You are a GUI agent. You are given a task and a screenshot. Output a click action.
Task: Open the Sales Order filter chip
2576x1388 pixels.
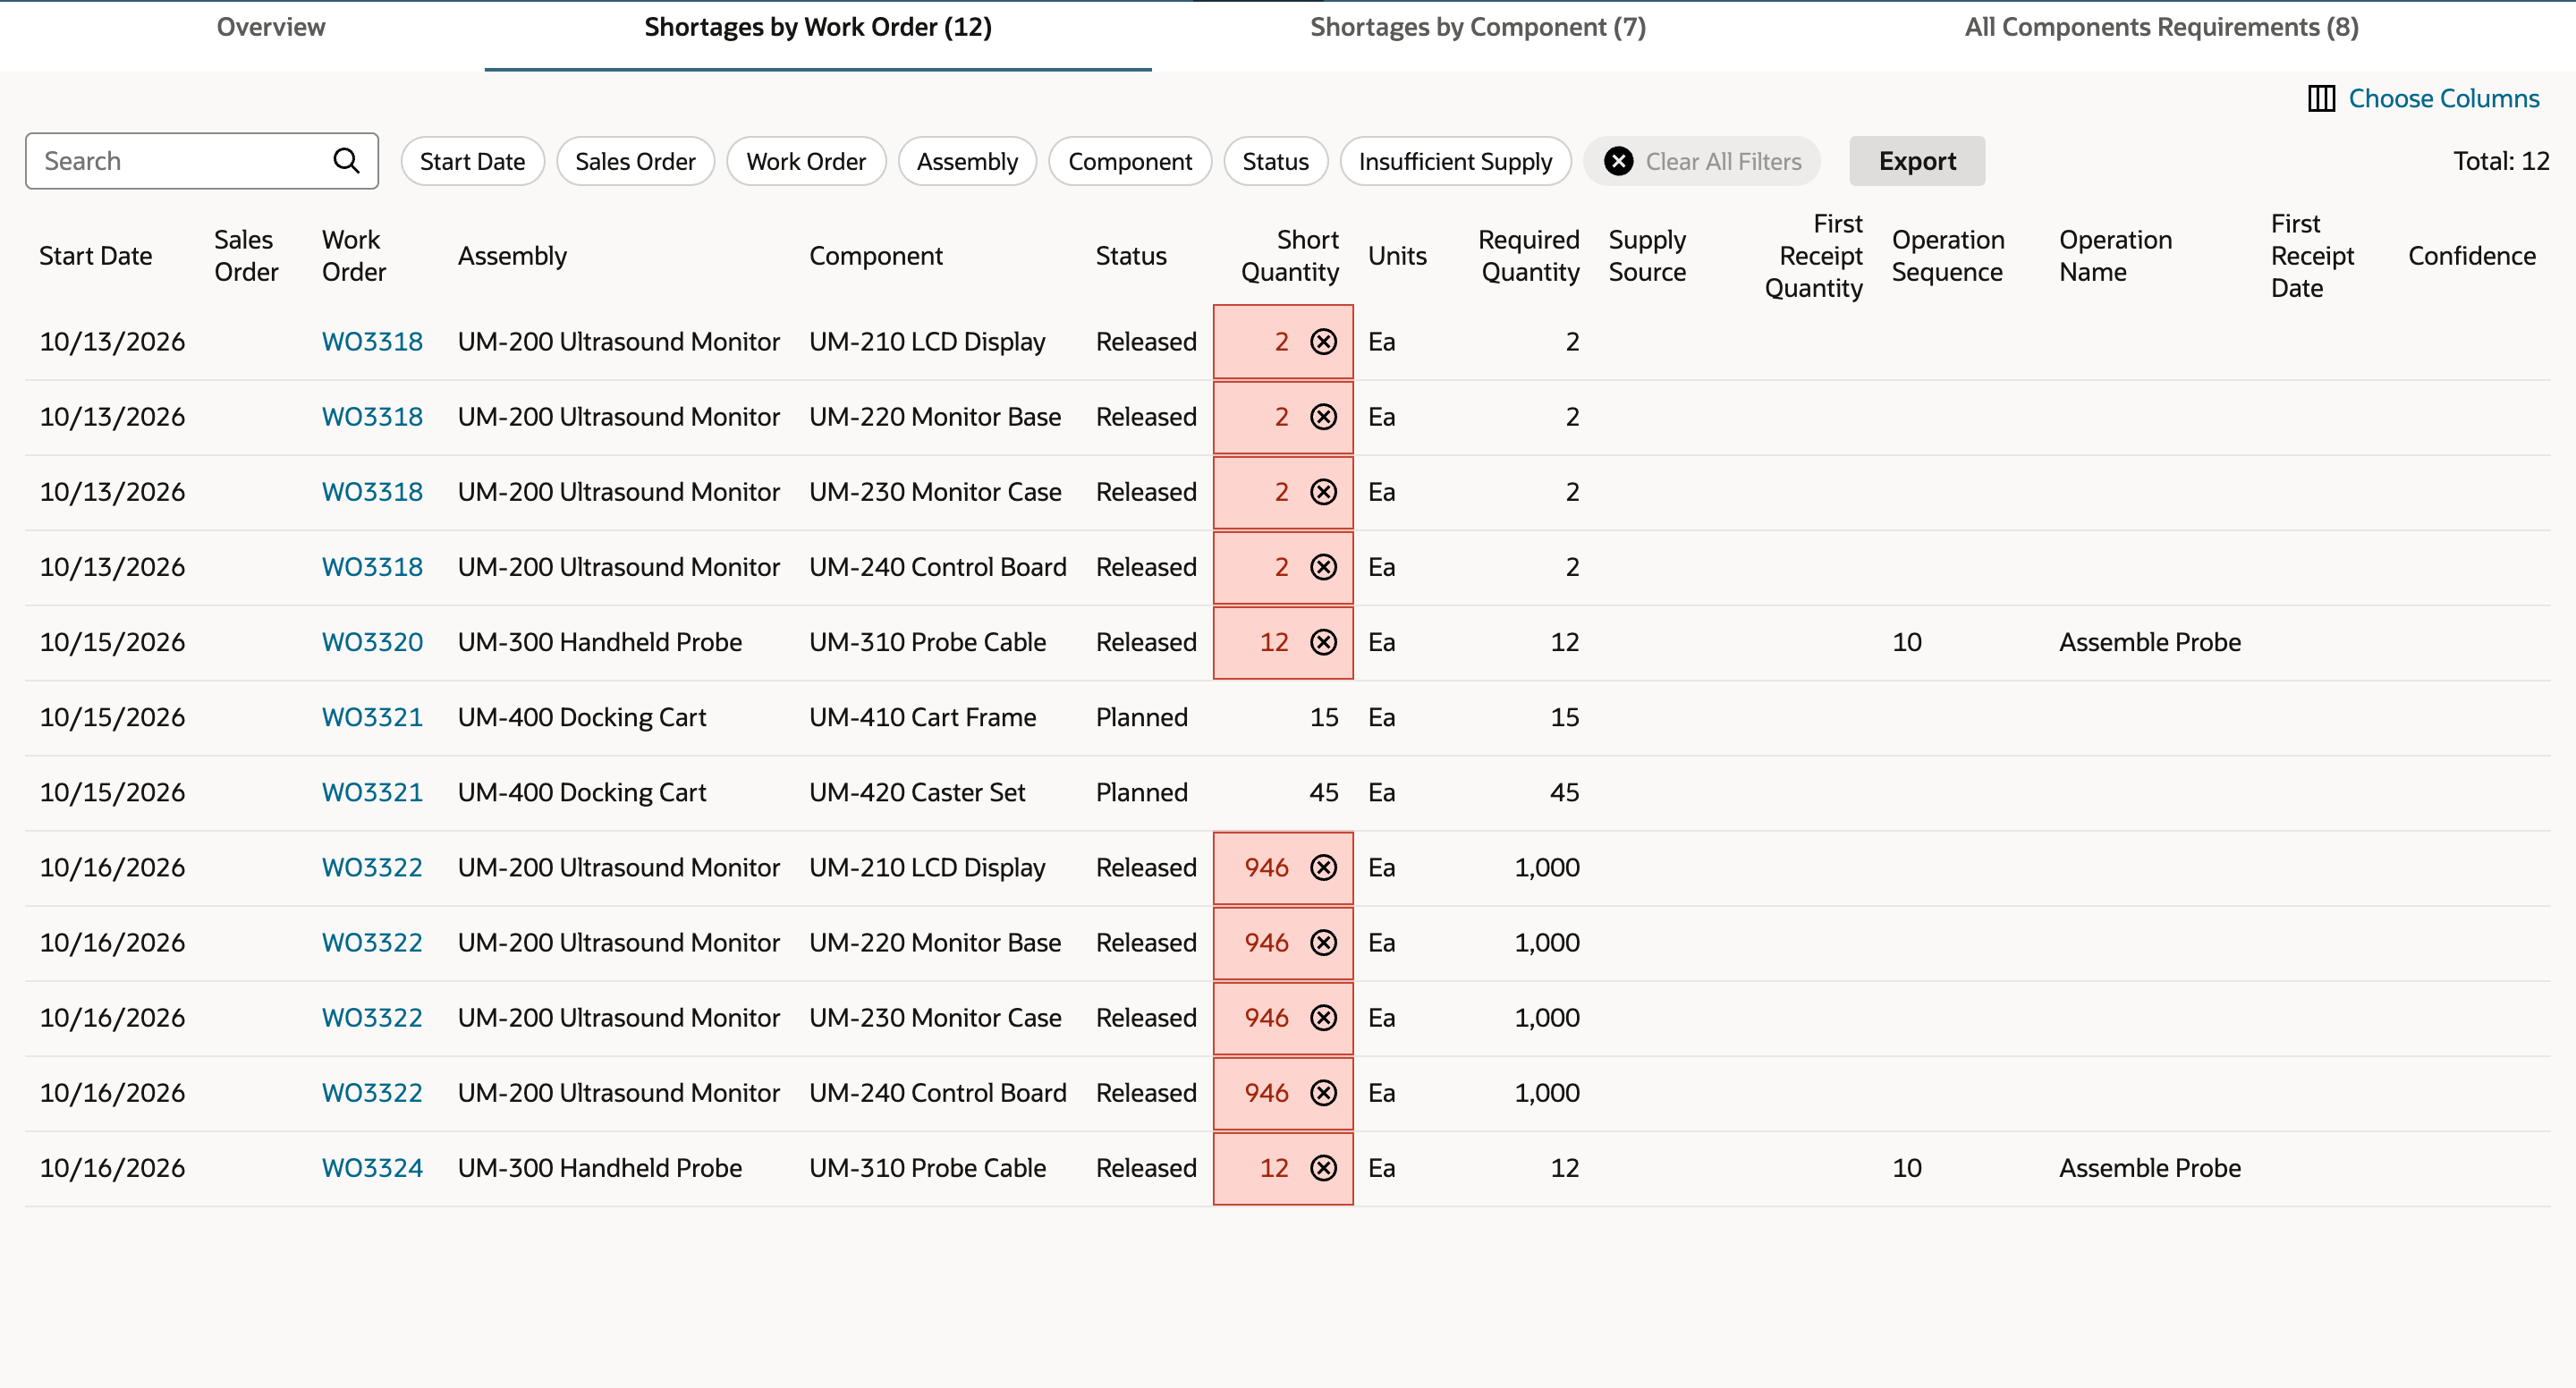(x=635, y=161)
